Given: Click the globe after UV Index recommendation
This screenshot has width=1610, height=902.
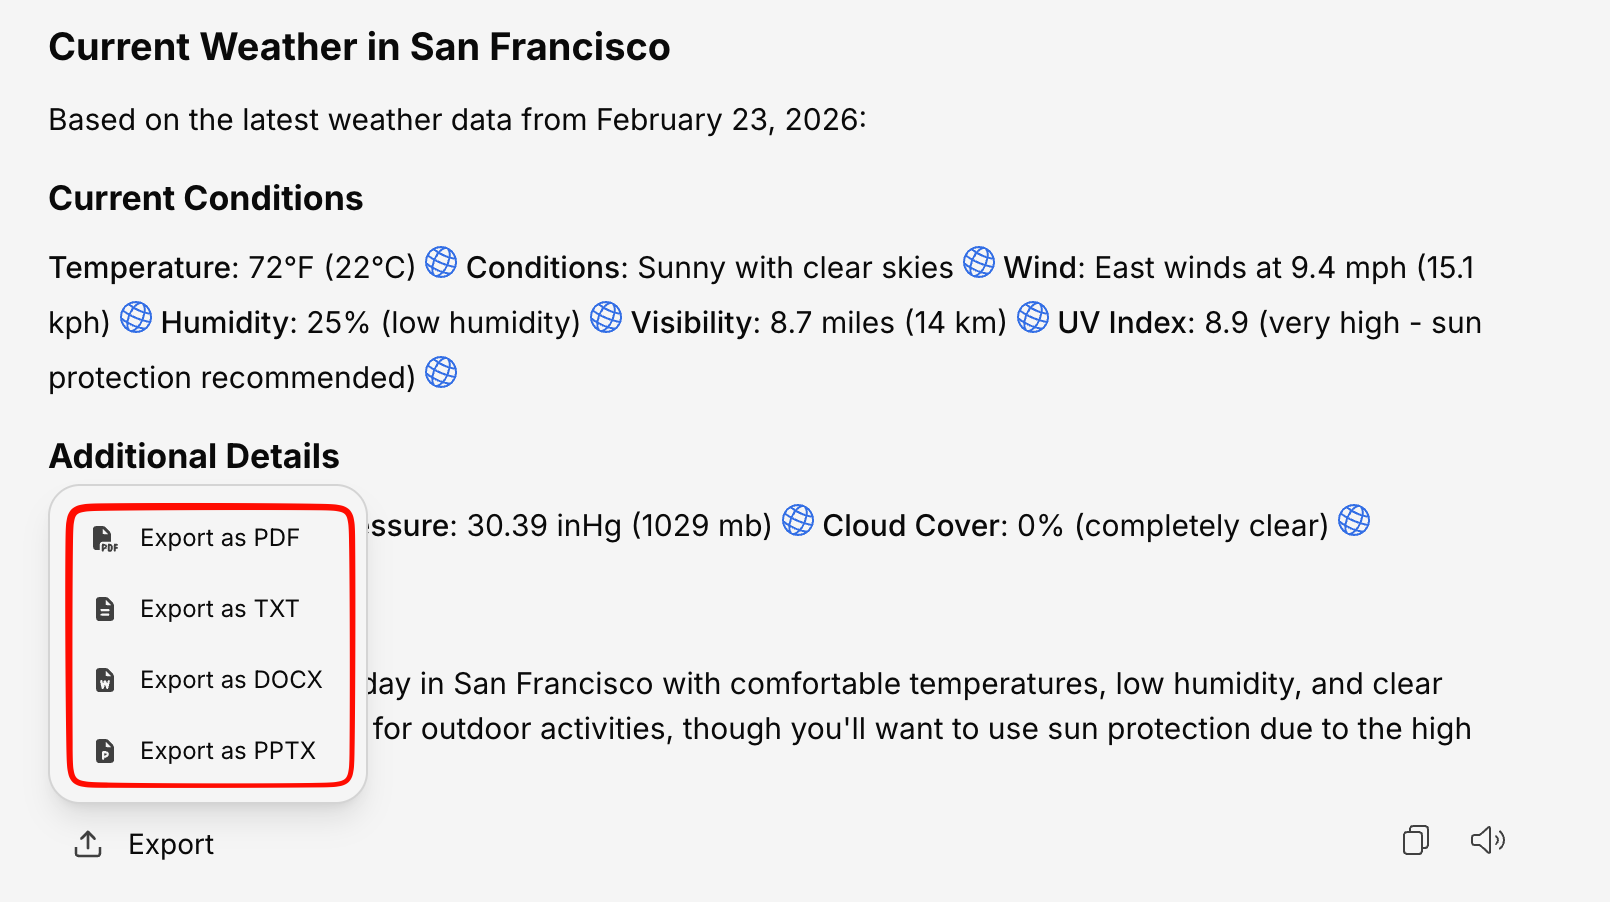Looking at the screenshot, I should tap(441, 373).
